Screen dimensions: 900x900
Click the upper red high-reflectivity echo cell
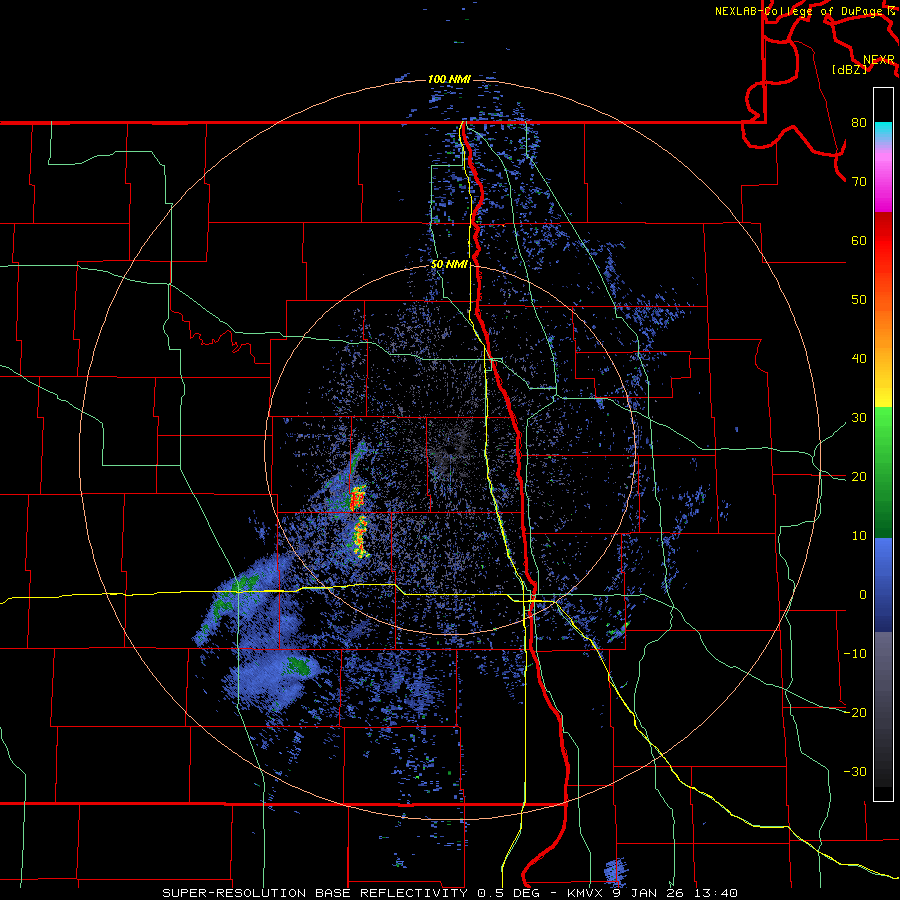pyautogui.click(x=358, y=498)
